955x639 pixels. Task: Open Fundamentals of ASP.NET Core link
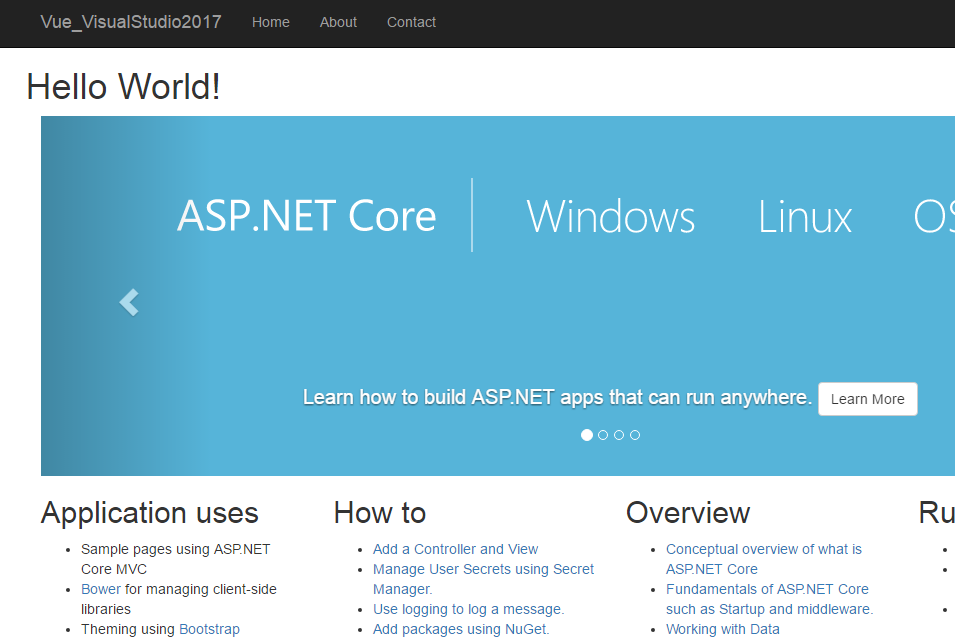click(x=769, y=599)
